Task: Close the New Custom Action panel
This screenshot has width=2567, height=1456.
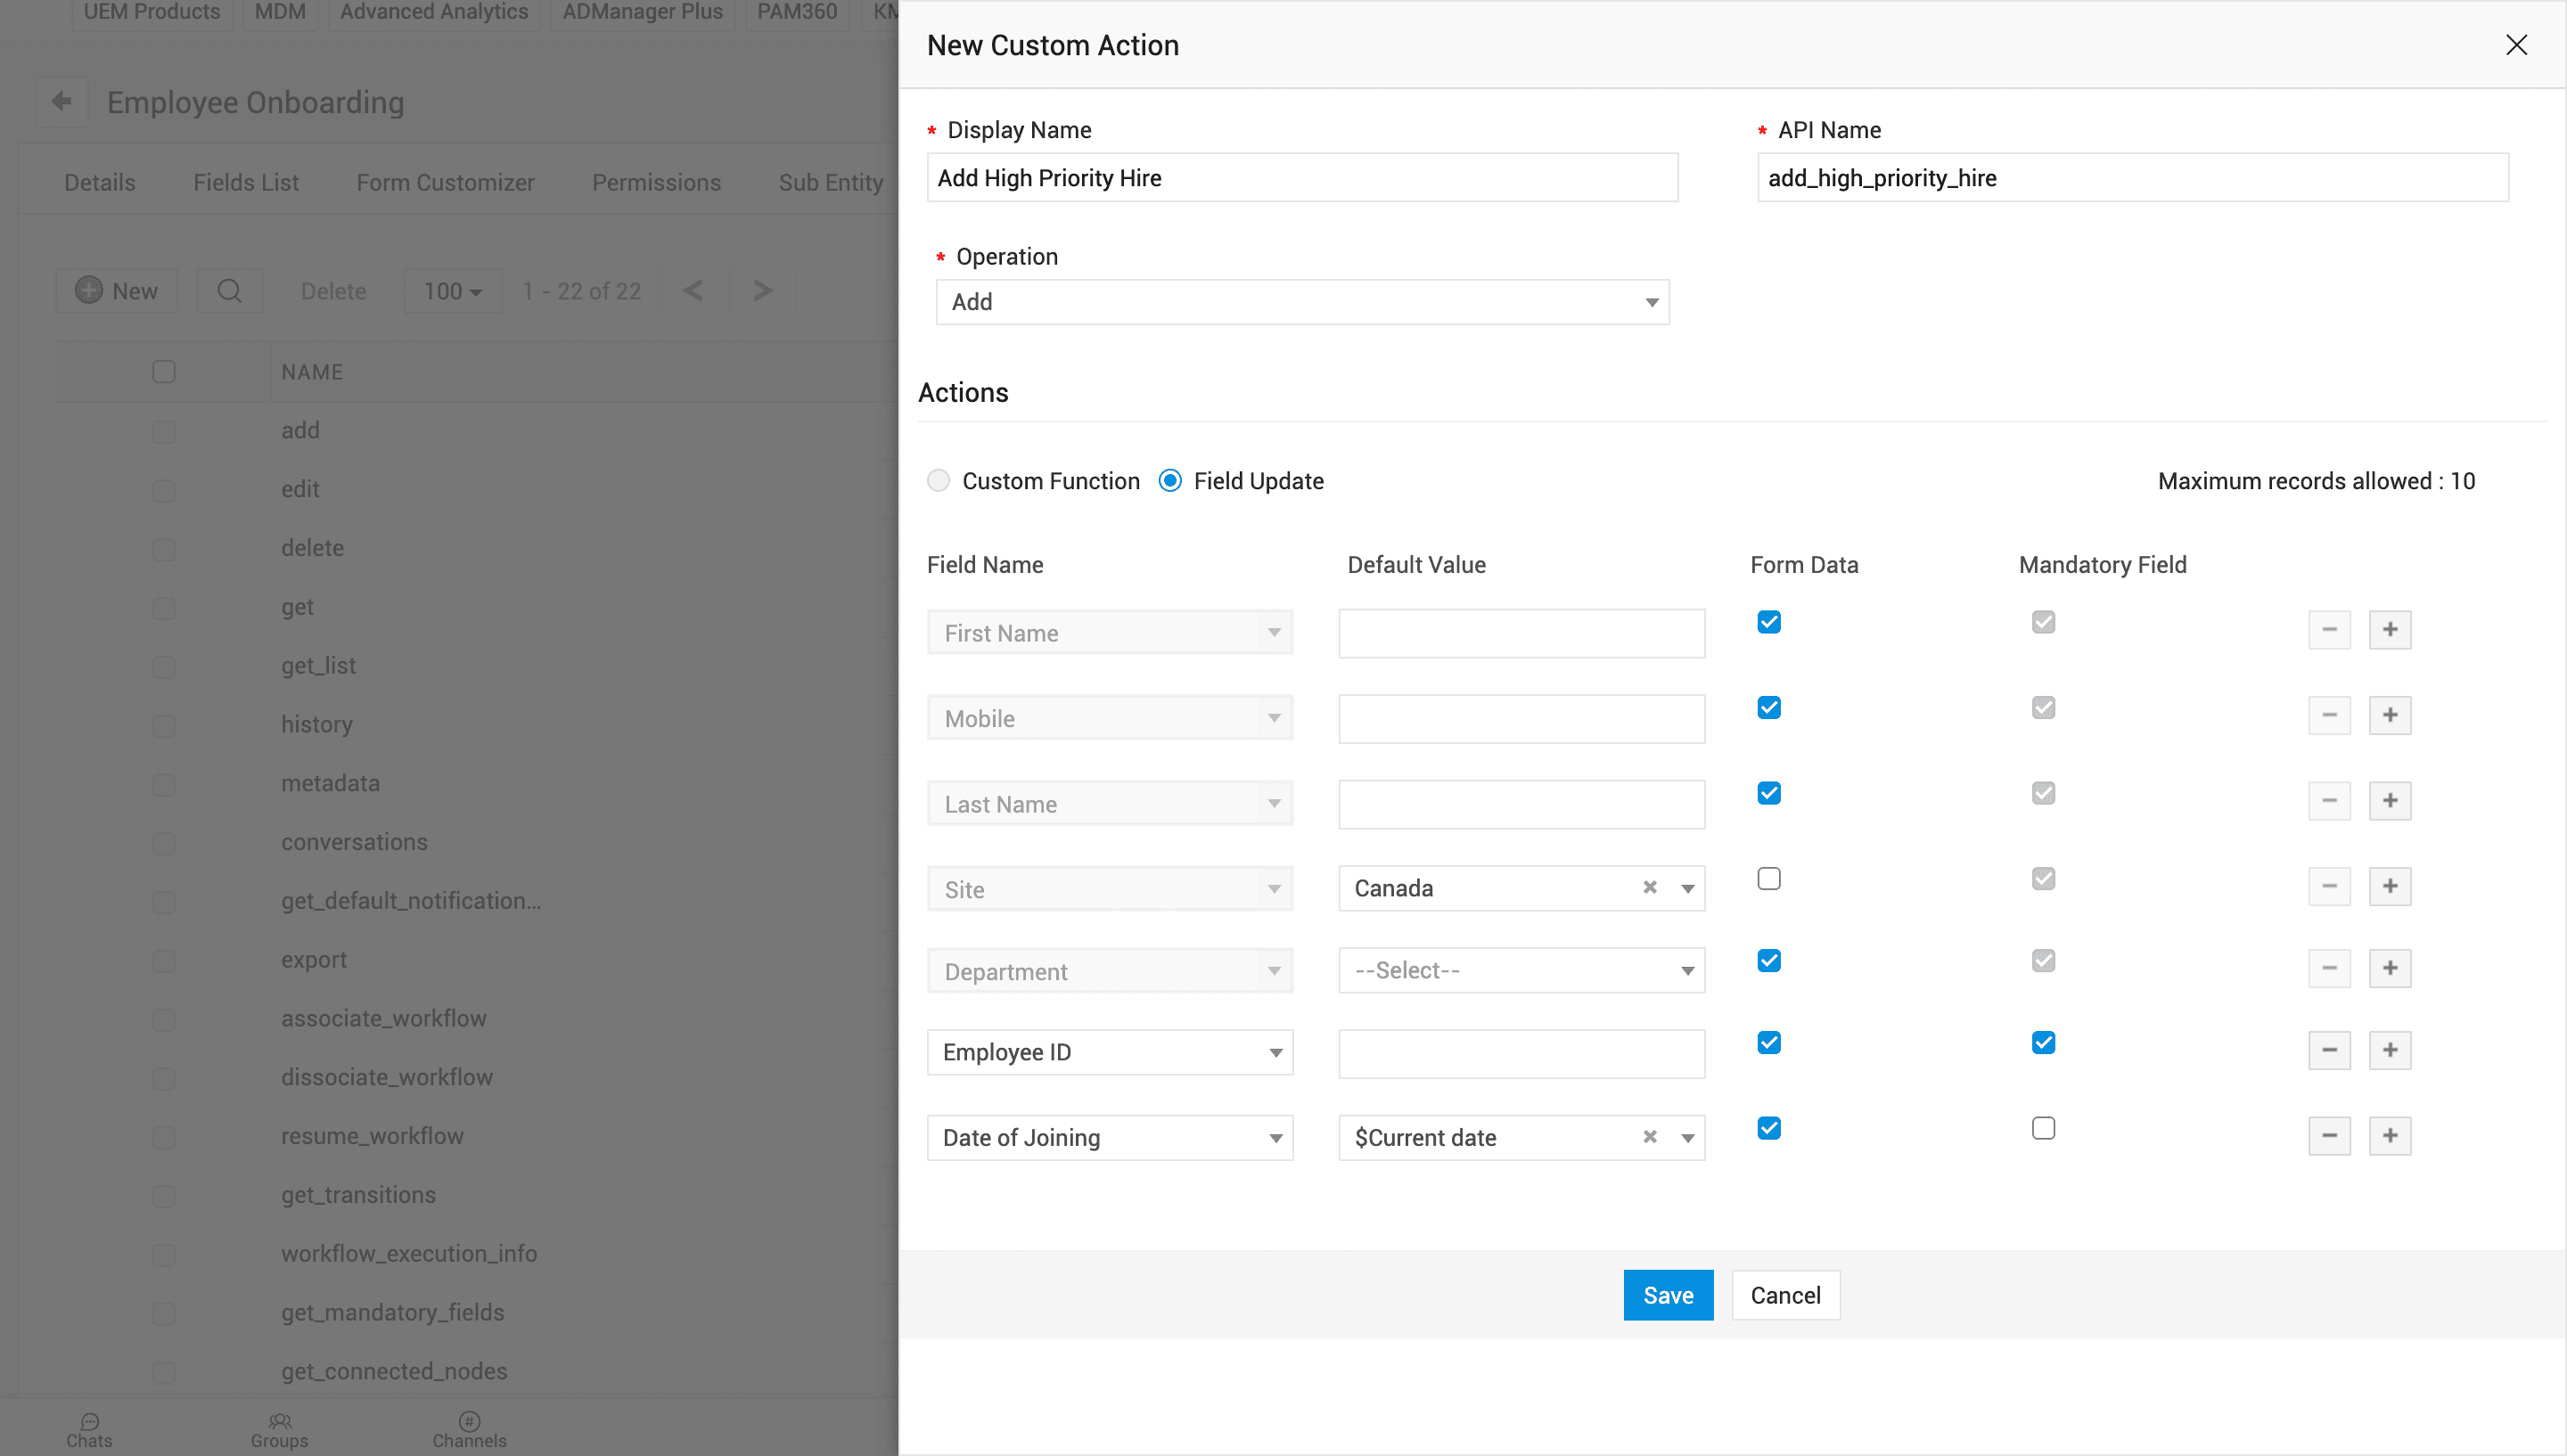Action: (2516, 45)
